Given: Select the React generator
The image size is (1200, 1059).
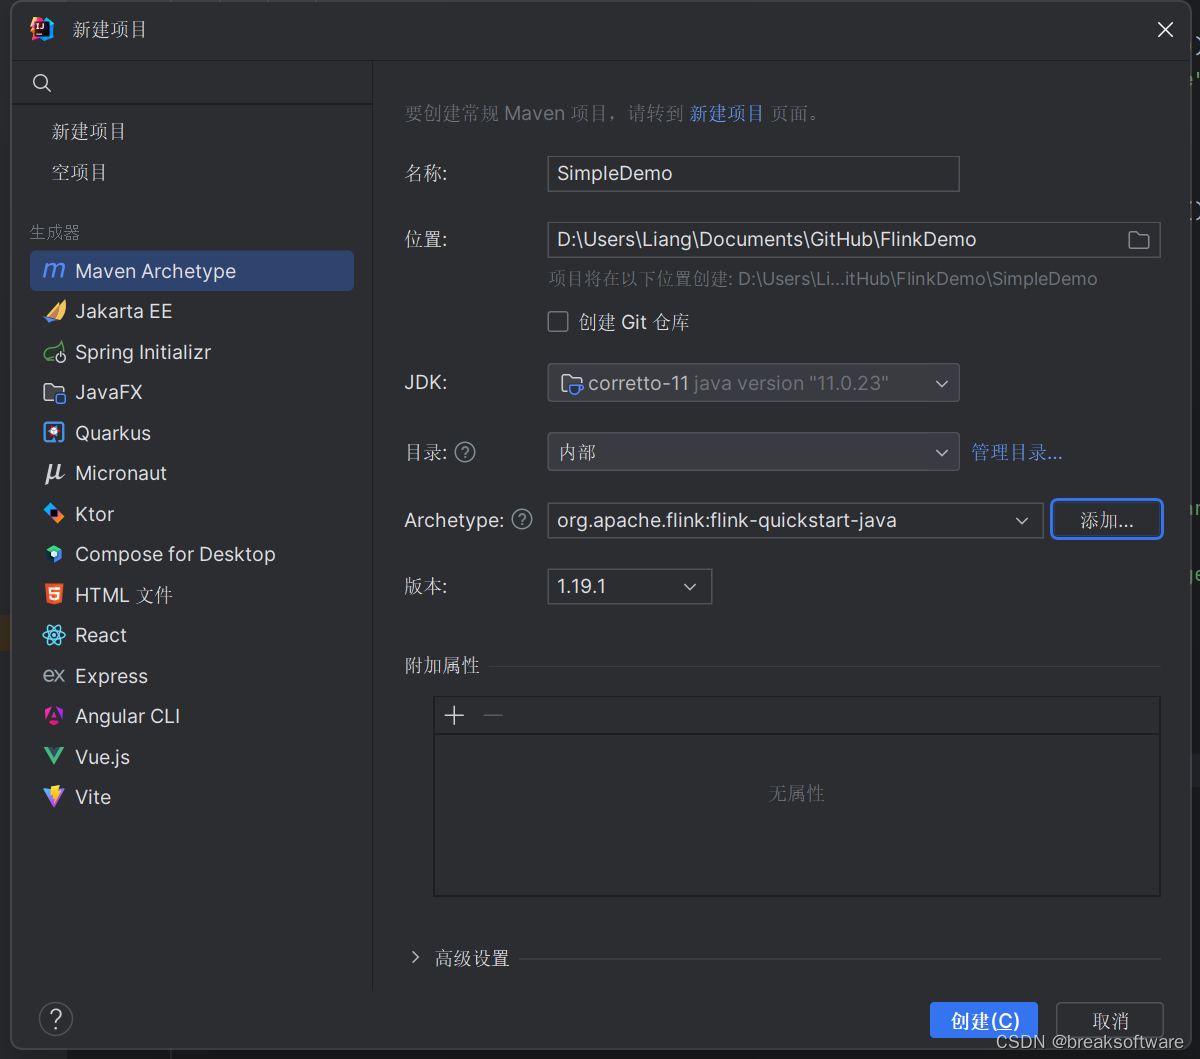Looking at the screenshot, I should [x=100, y=635].
